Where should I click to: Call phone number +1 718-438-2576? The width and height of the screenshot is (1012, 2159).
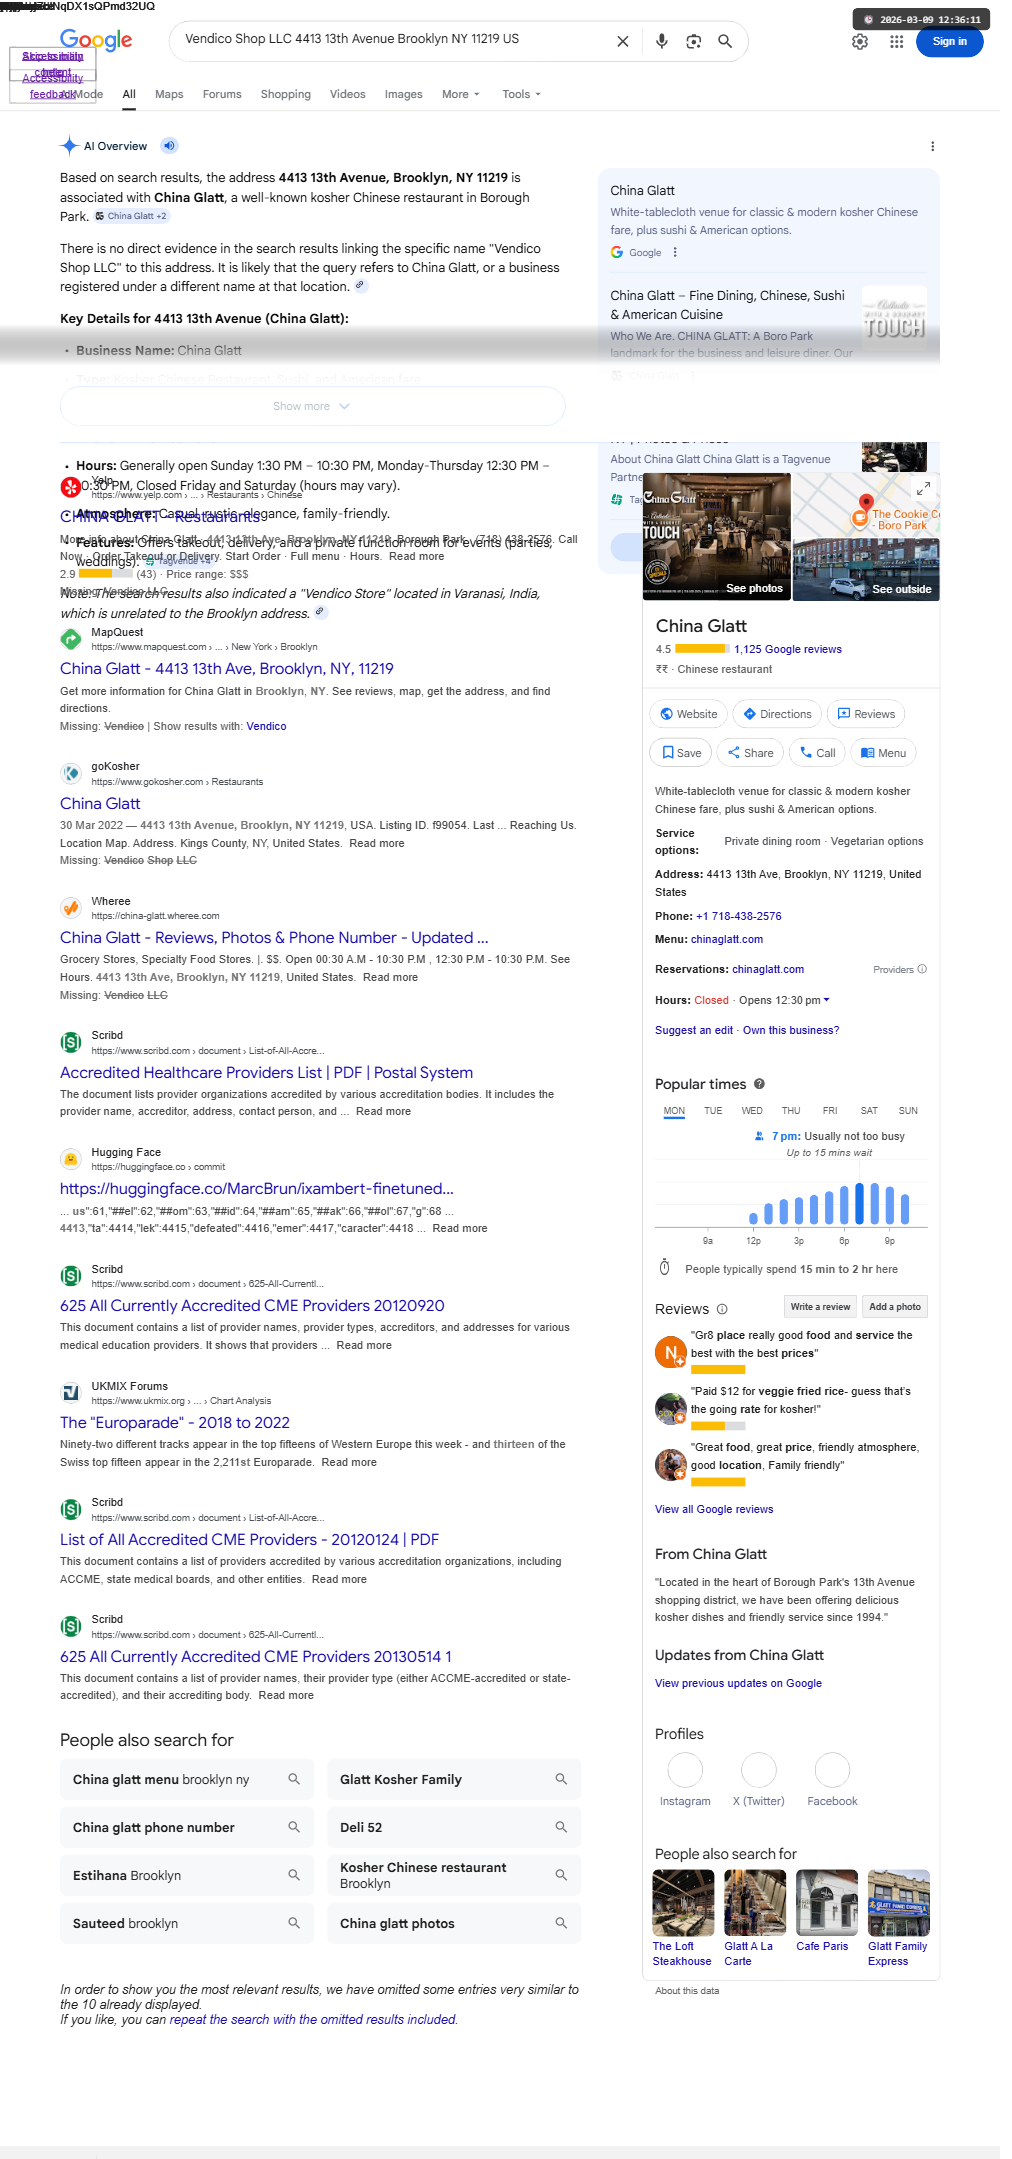pos(739,917)
